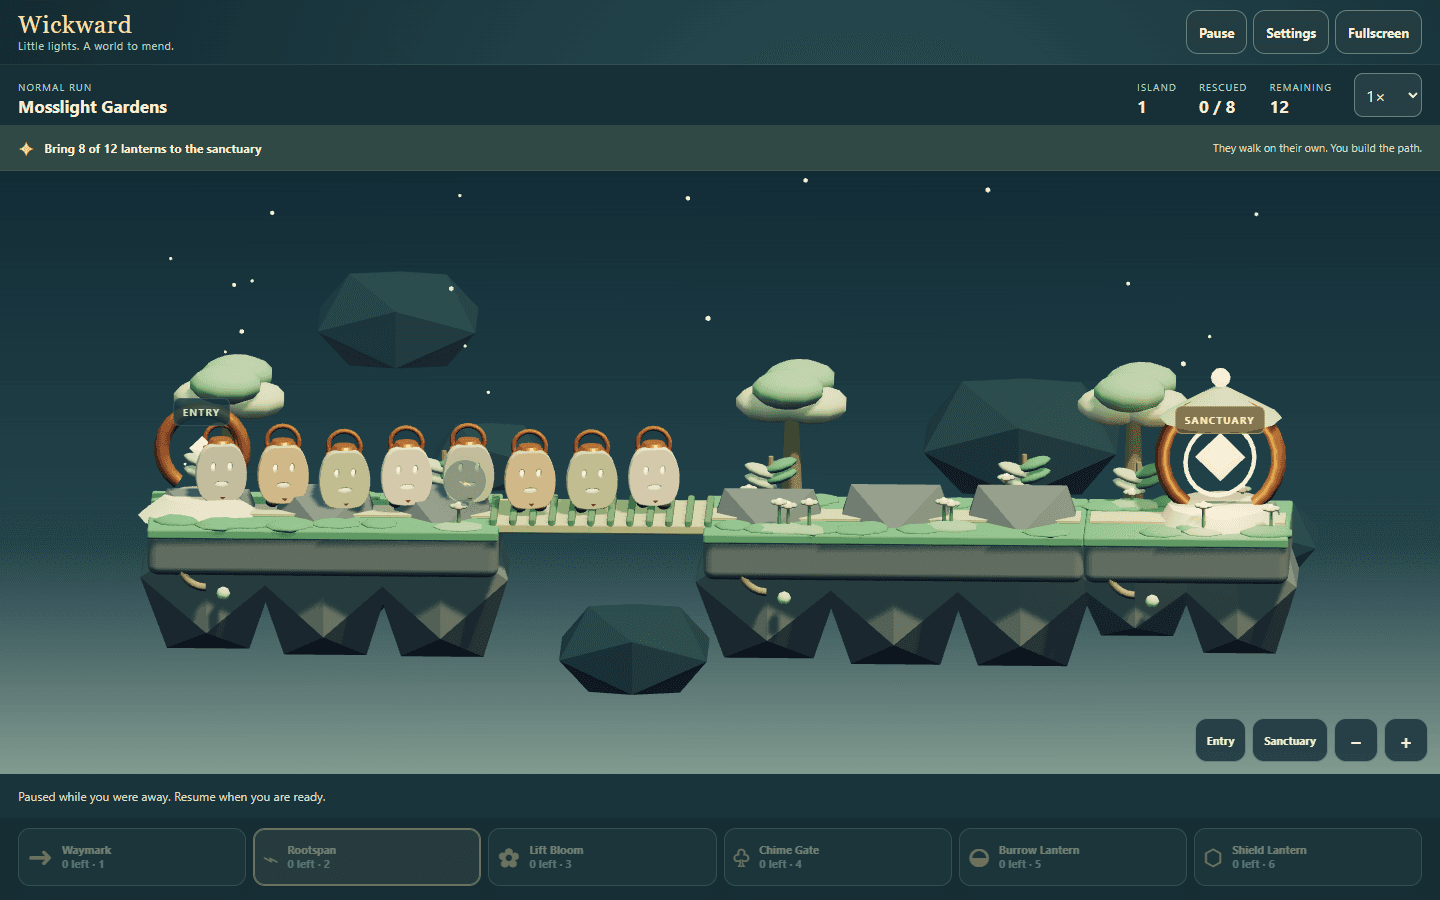This screenshot has height=900, width=1440.
Task: Click the Sanctuary portal diamond emblem
Action: click(x=1220, y=460)
